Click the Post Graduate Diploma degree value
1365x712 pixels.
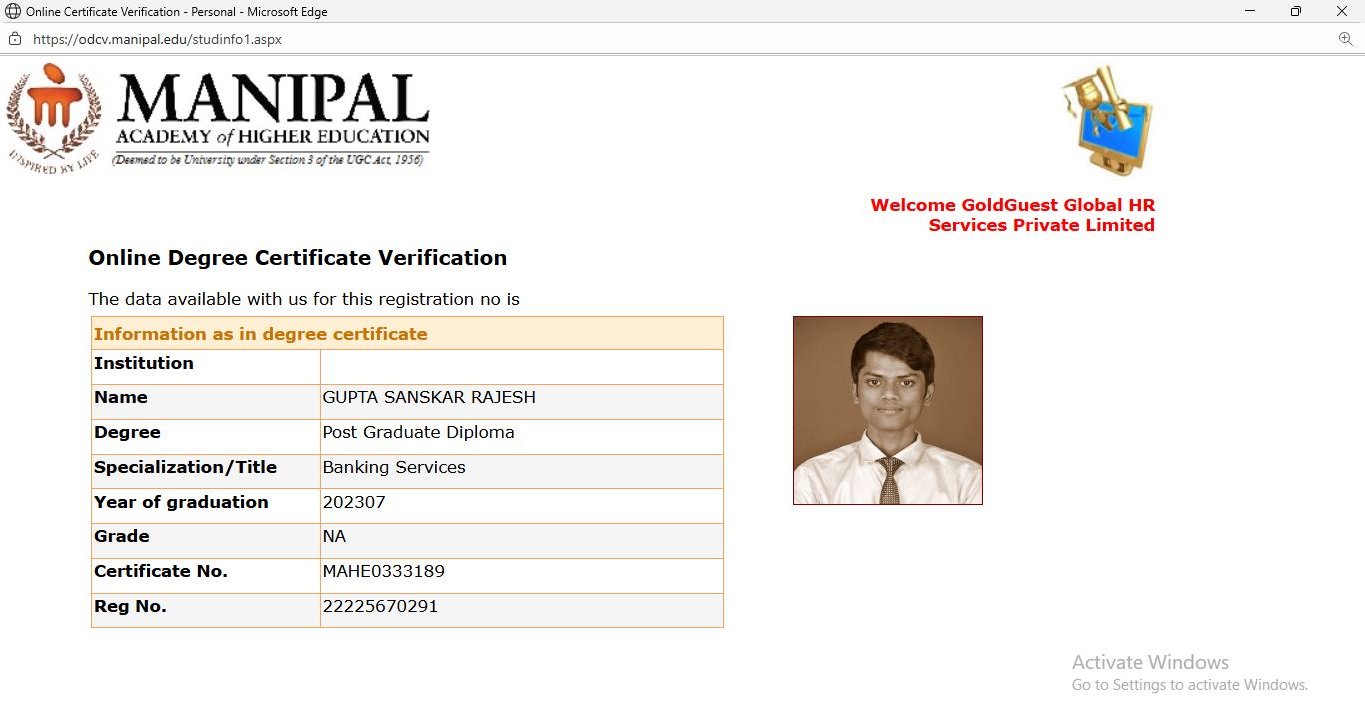418,432
